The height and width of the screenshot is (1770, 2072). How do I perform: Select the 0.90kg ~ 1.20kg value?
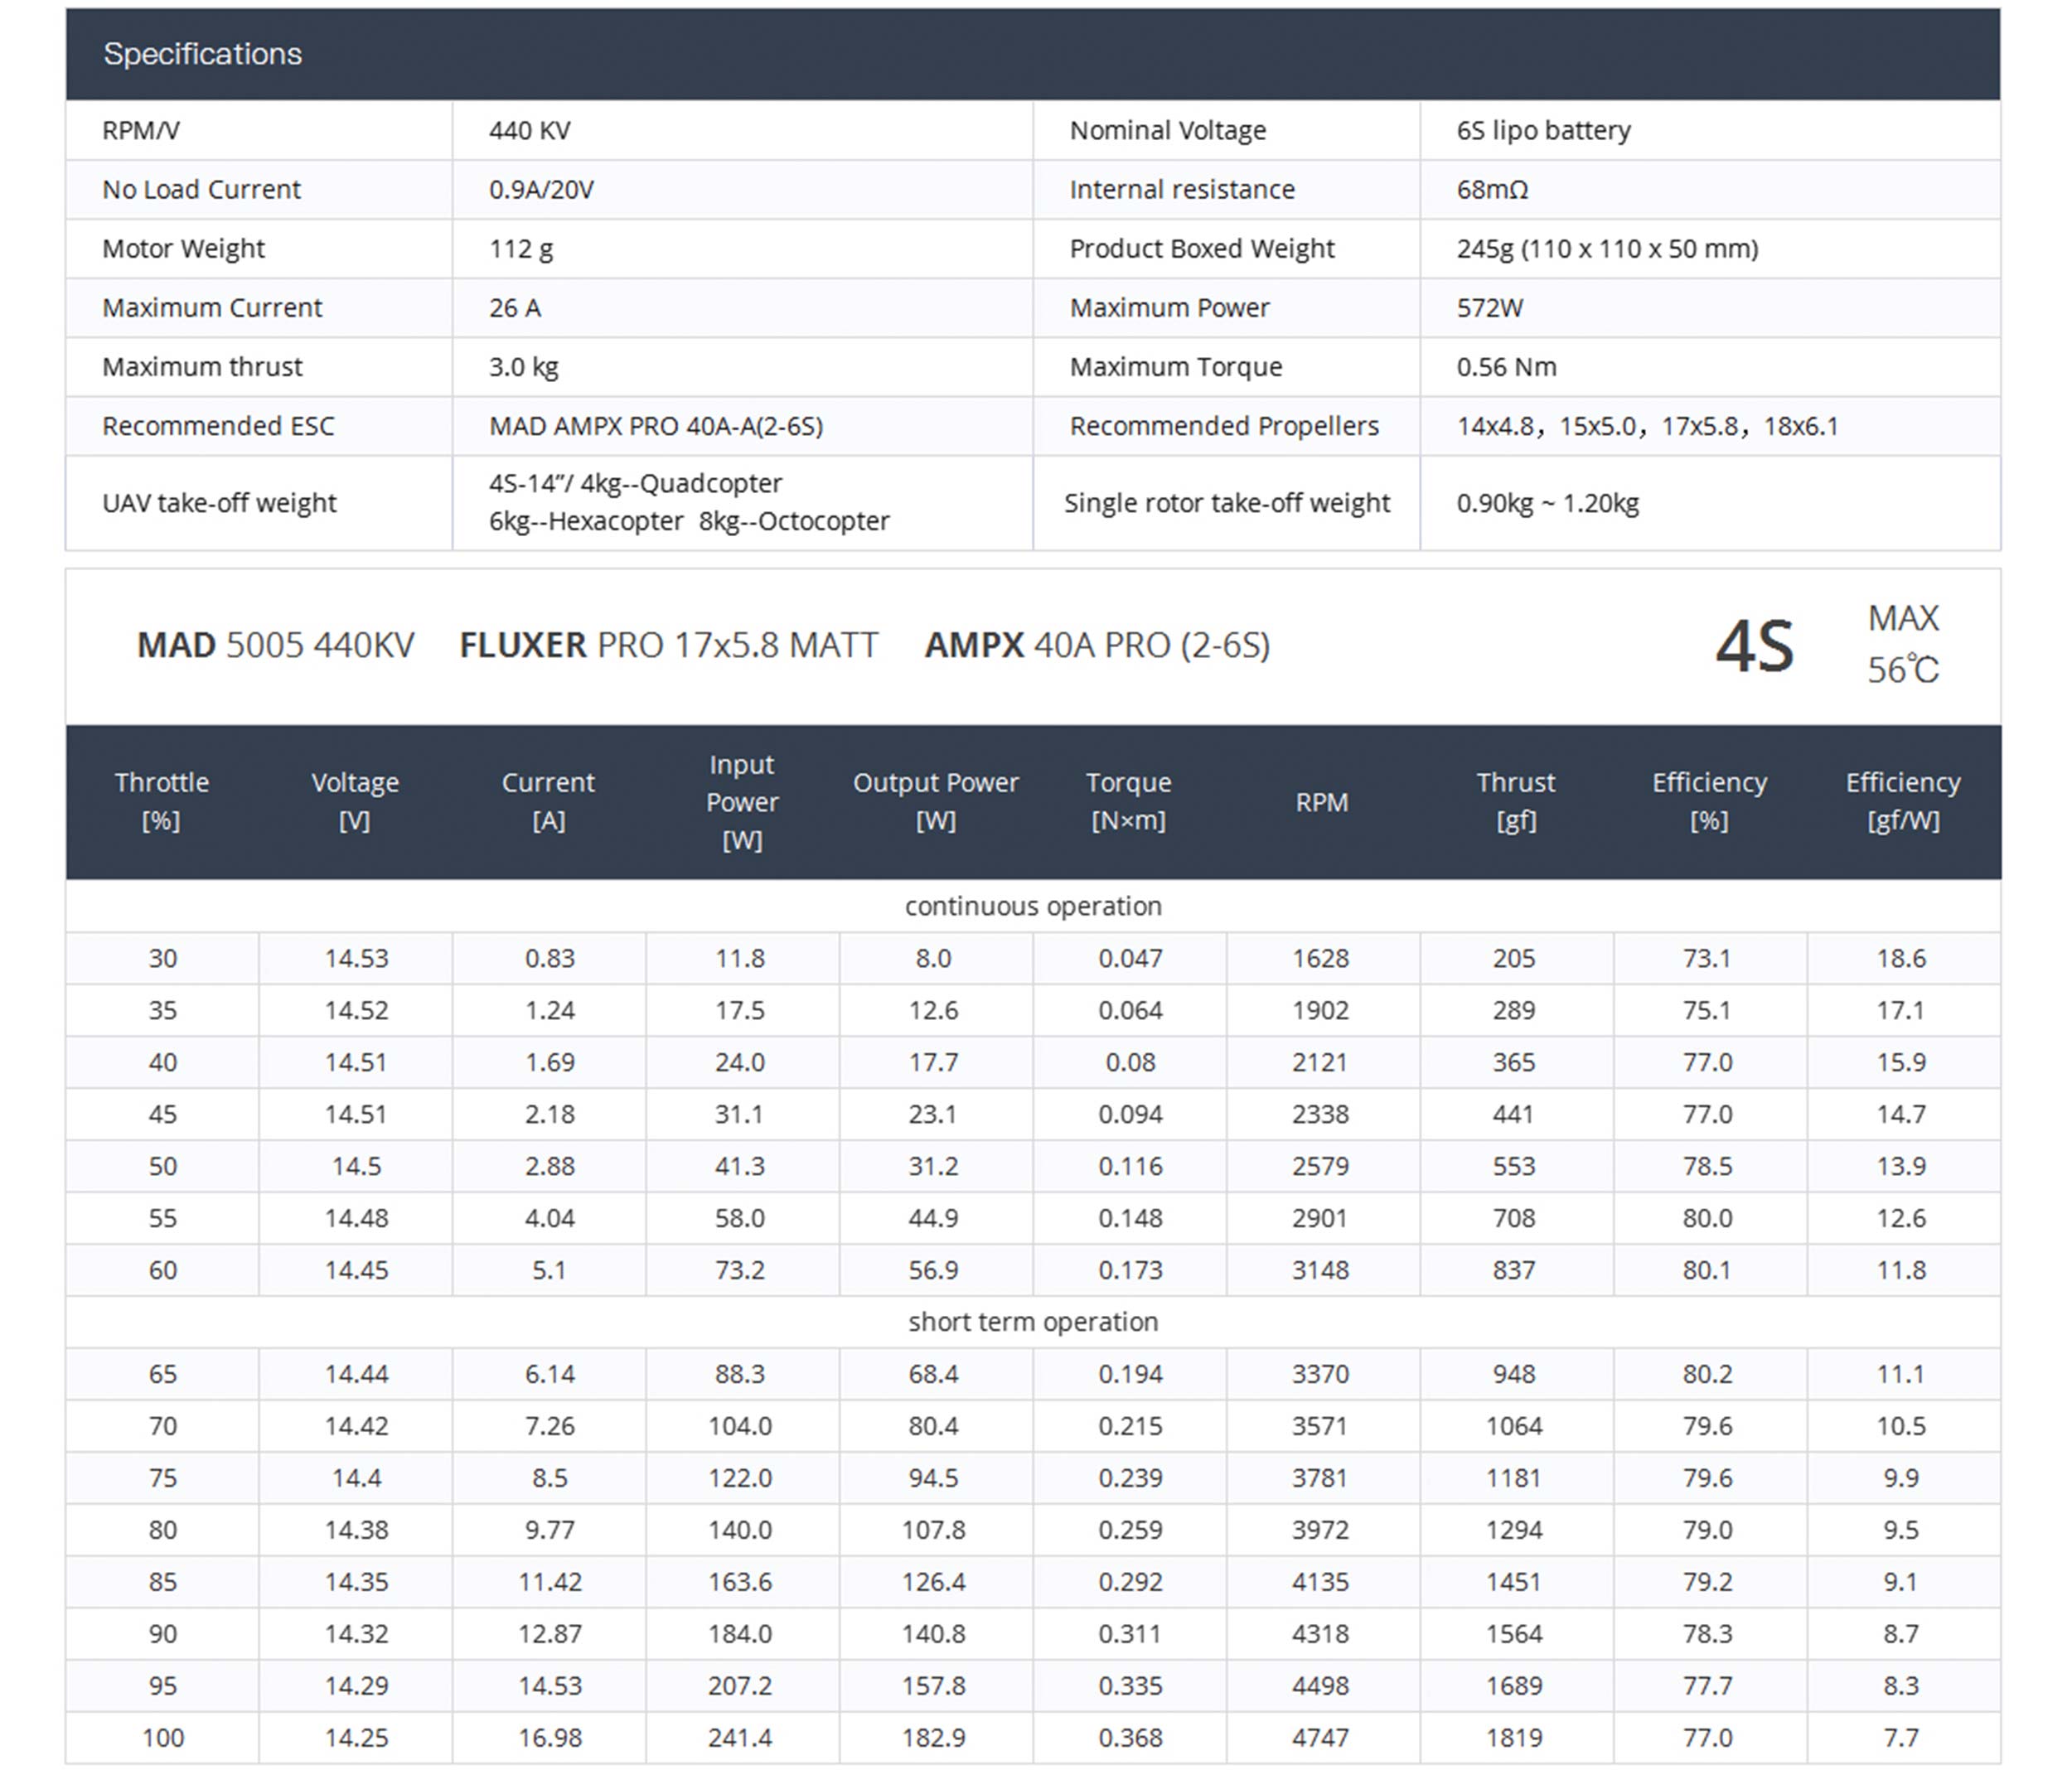[x=1547, y=502]
